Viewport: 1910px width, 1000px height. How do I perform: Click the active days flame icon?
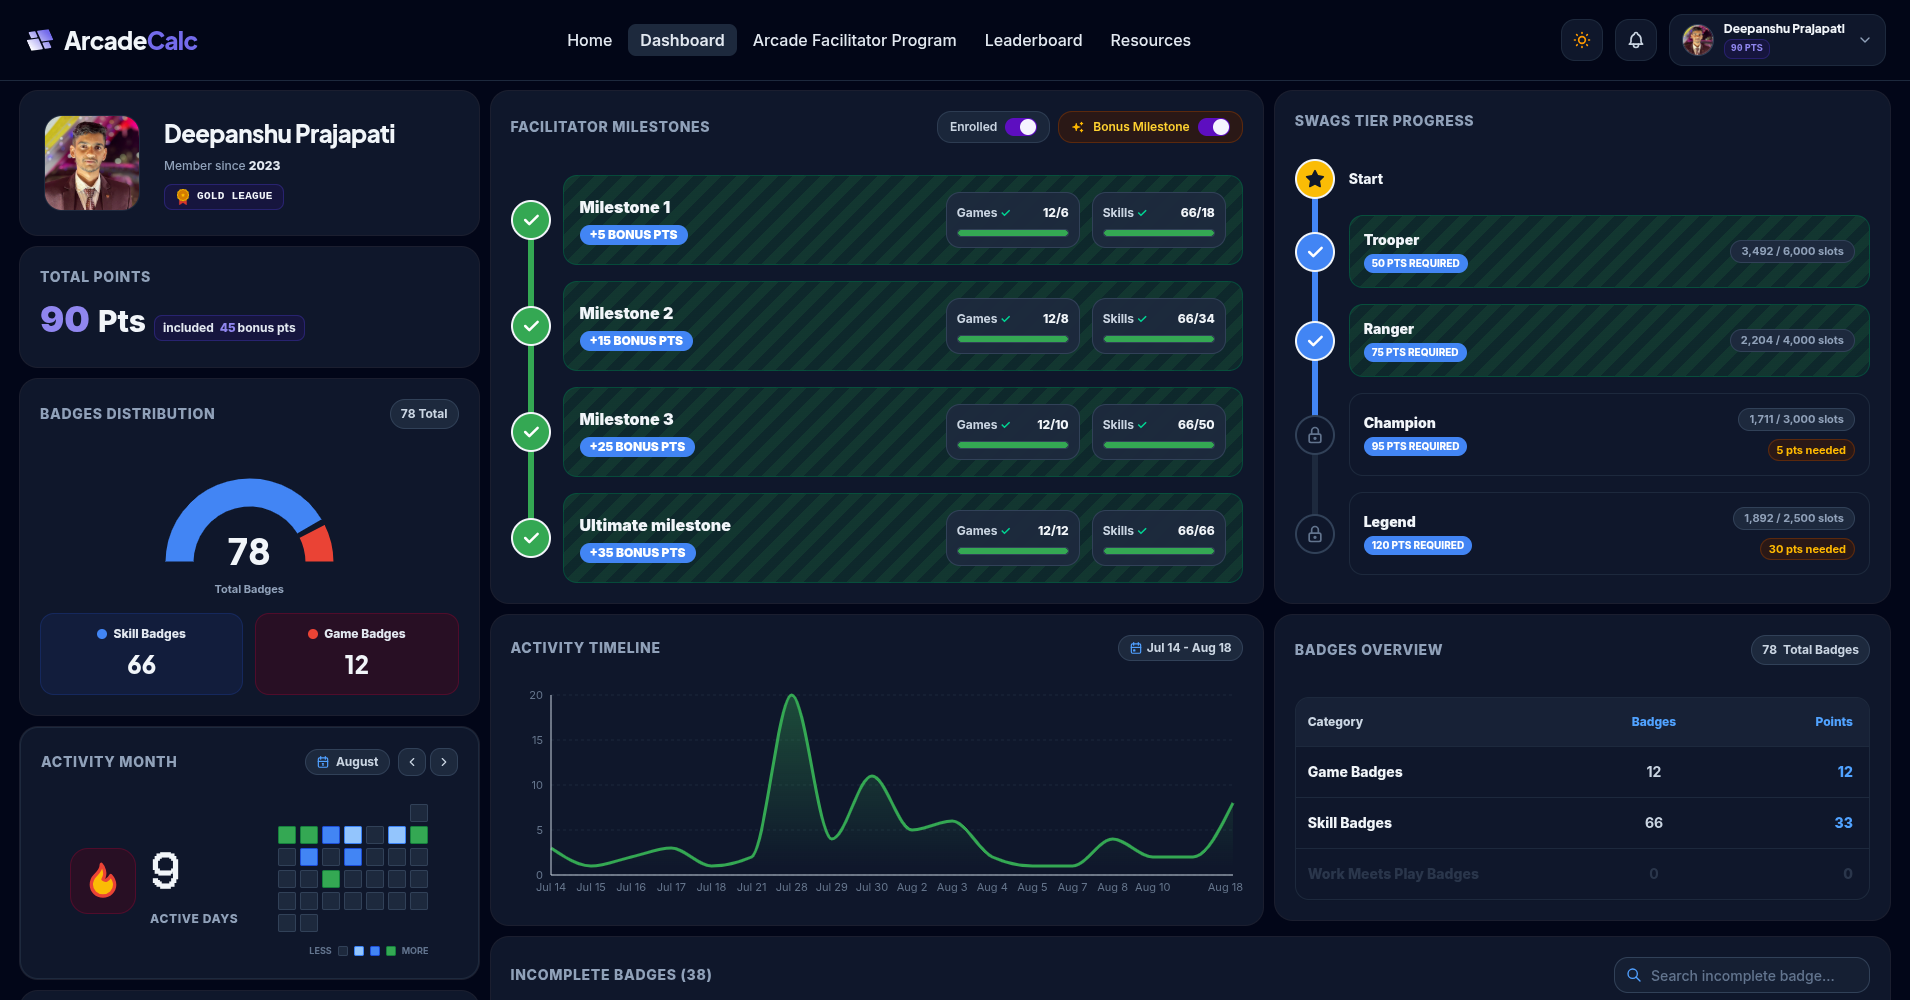point(103,881)
